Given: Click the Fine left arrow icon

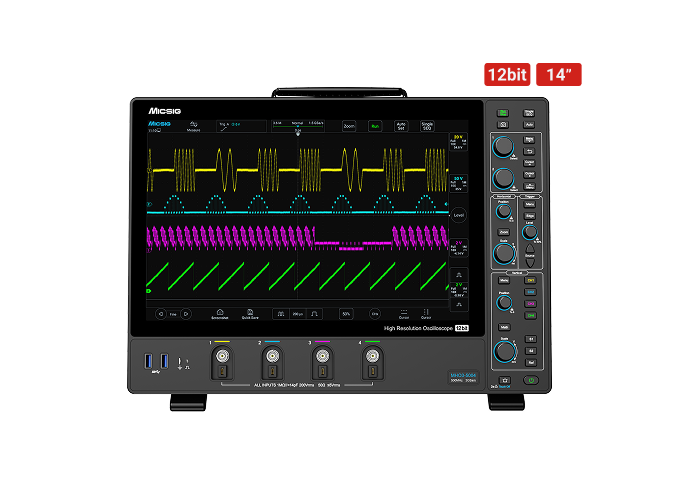Looking at the screenshot, I should [x=161, y=314].
